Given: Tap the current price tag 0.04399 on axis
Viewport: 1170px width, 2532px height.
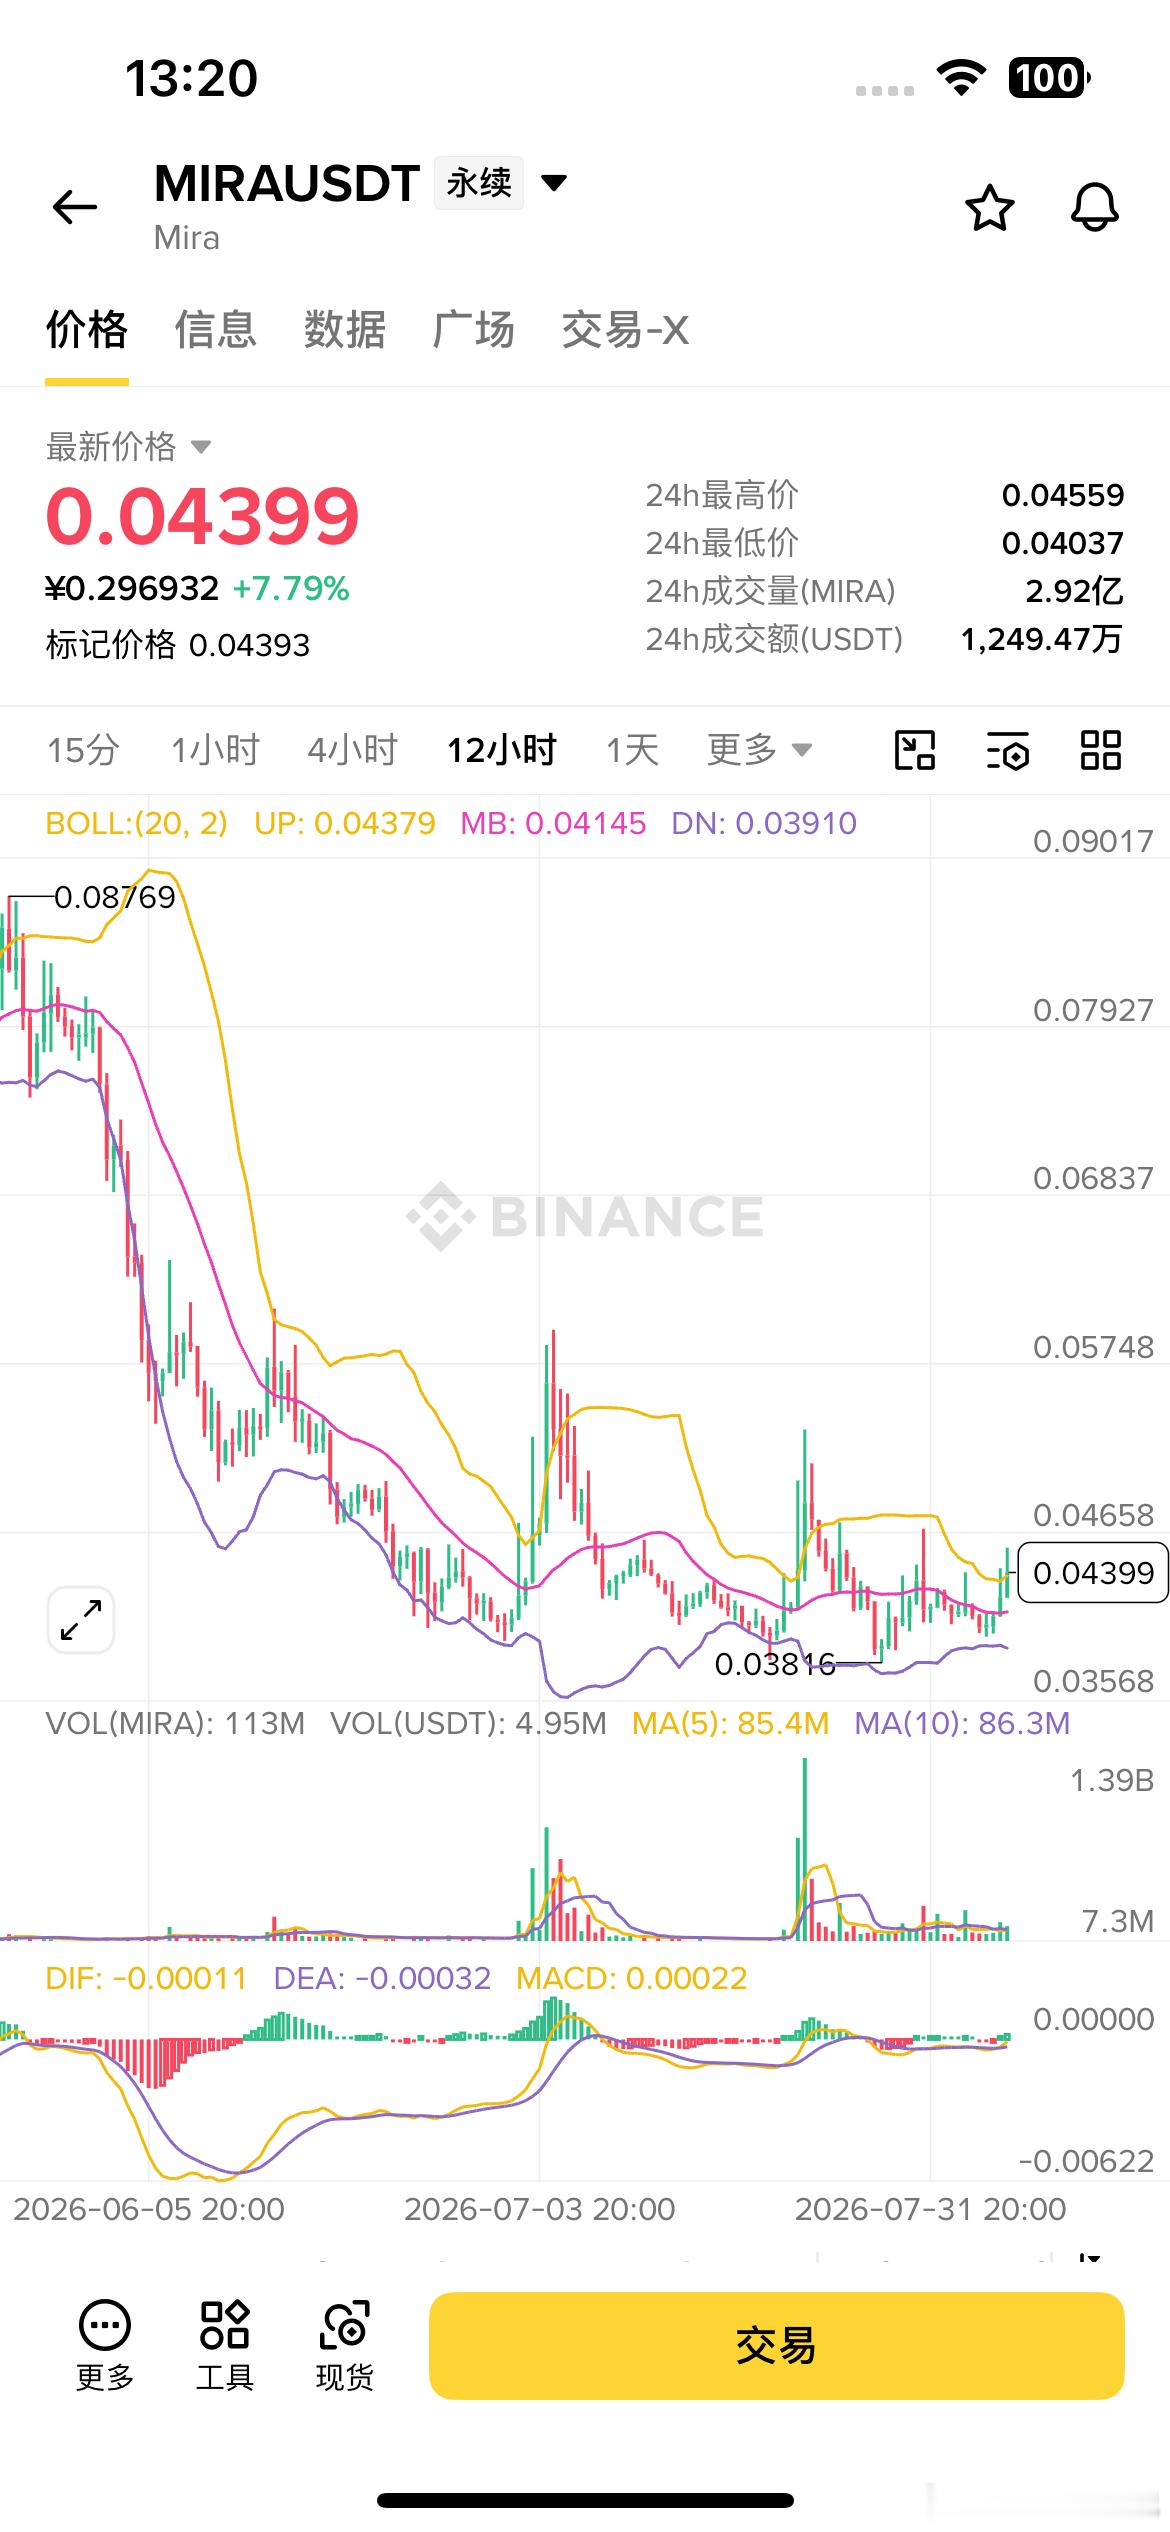Looking at the screenshot, I should (1093, 1573).
